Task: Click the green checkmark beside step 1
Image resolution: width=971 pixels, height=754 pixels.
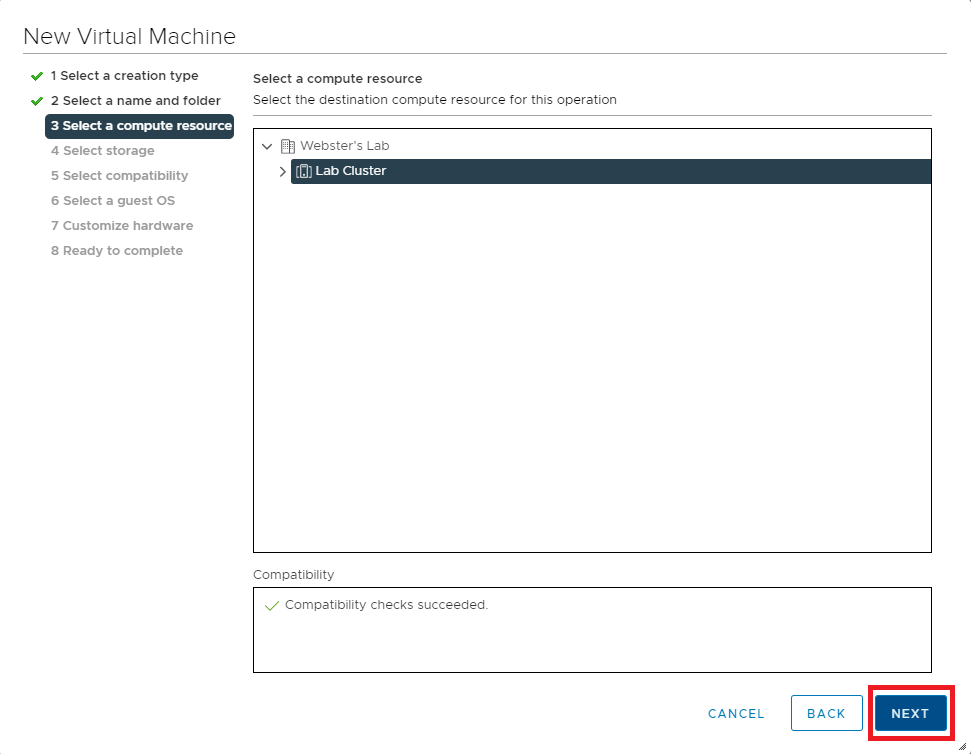Action: click(x=37, y=76)
